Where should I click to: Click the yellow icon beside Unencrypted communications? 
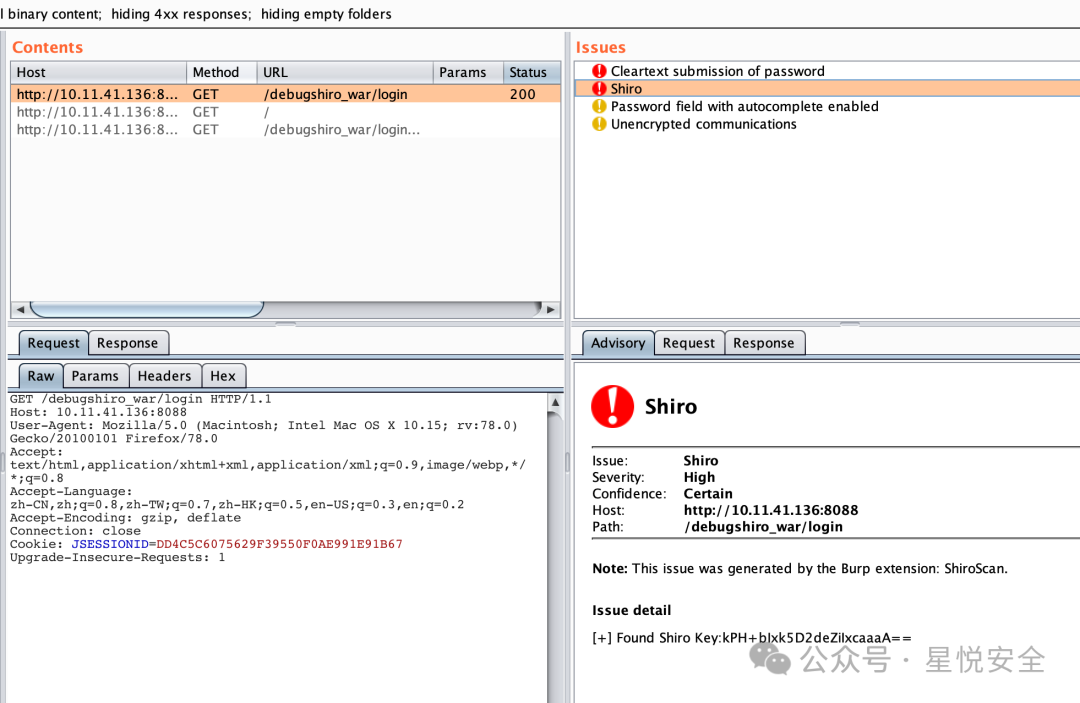599,124
